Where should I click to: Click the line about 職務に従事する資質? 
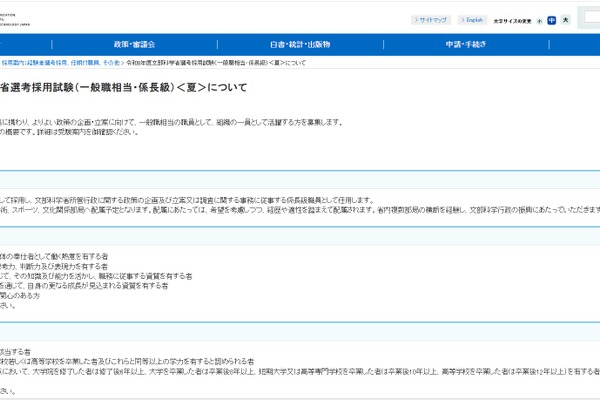coord(96,276)
